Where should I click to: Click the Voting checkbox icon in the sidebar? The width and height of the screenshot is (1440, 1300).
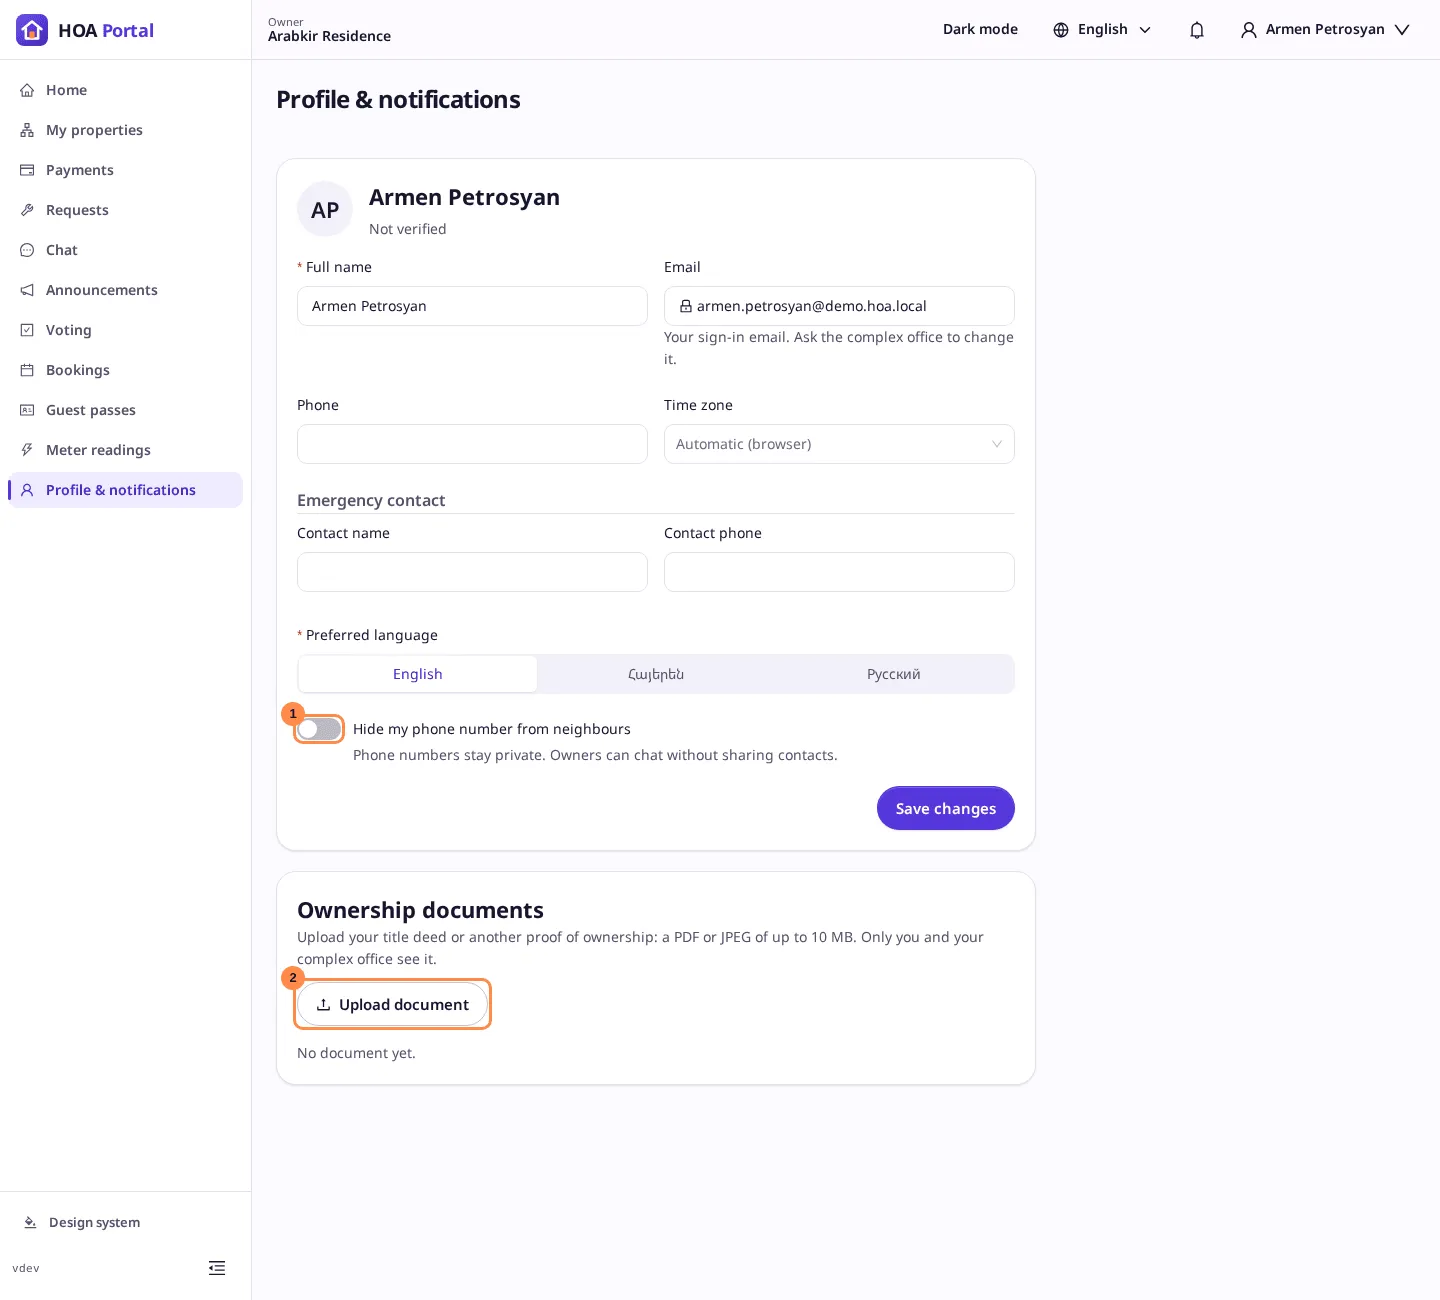click(27, 330)
